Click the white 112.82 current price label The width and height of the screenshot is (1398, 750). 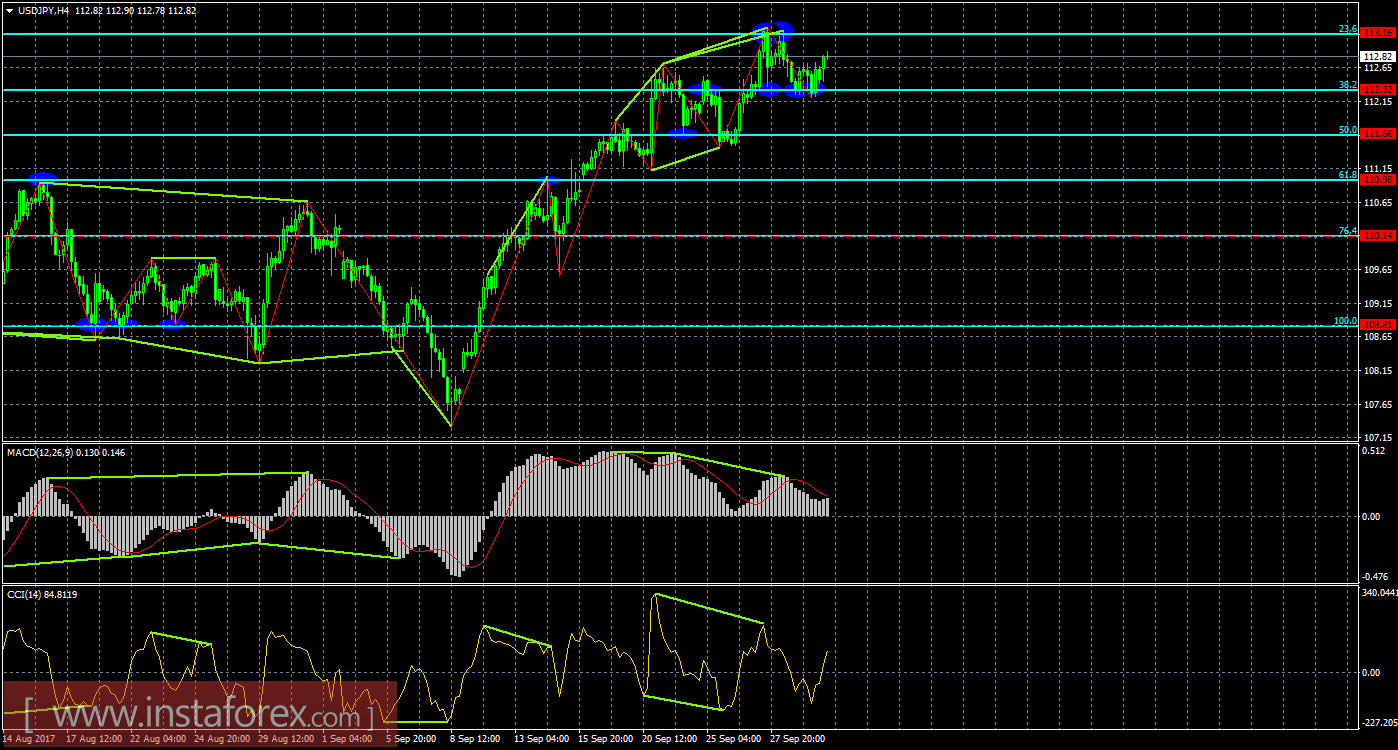tap(1379, 56)
